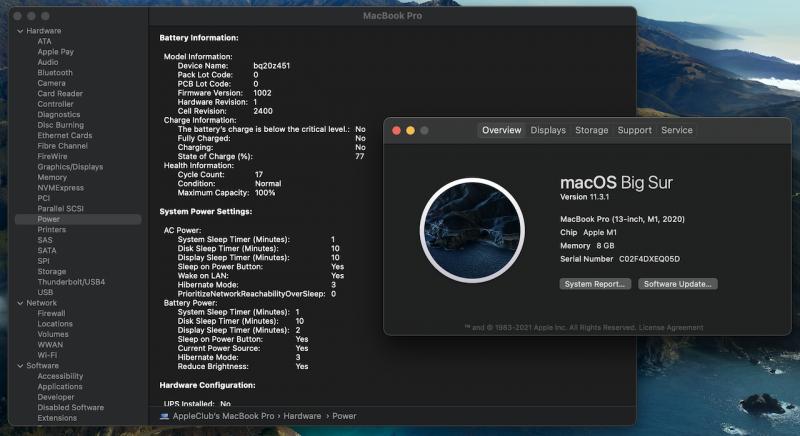
Task: Collapse the Network section in the sidebar
Action: (x=20, y=303)
